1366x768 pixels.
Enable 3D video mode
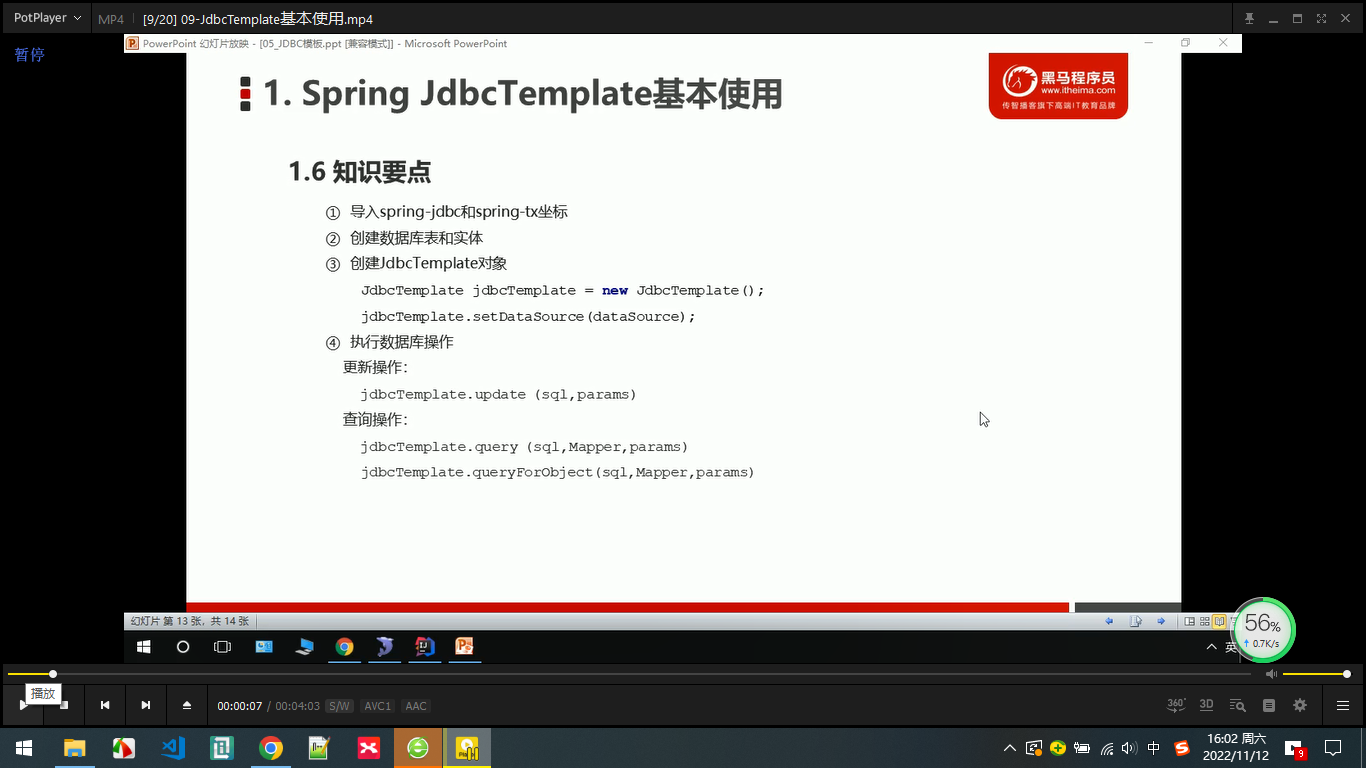coord(1206,705)
